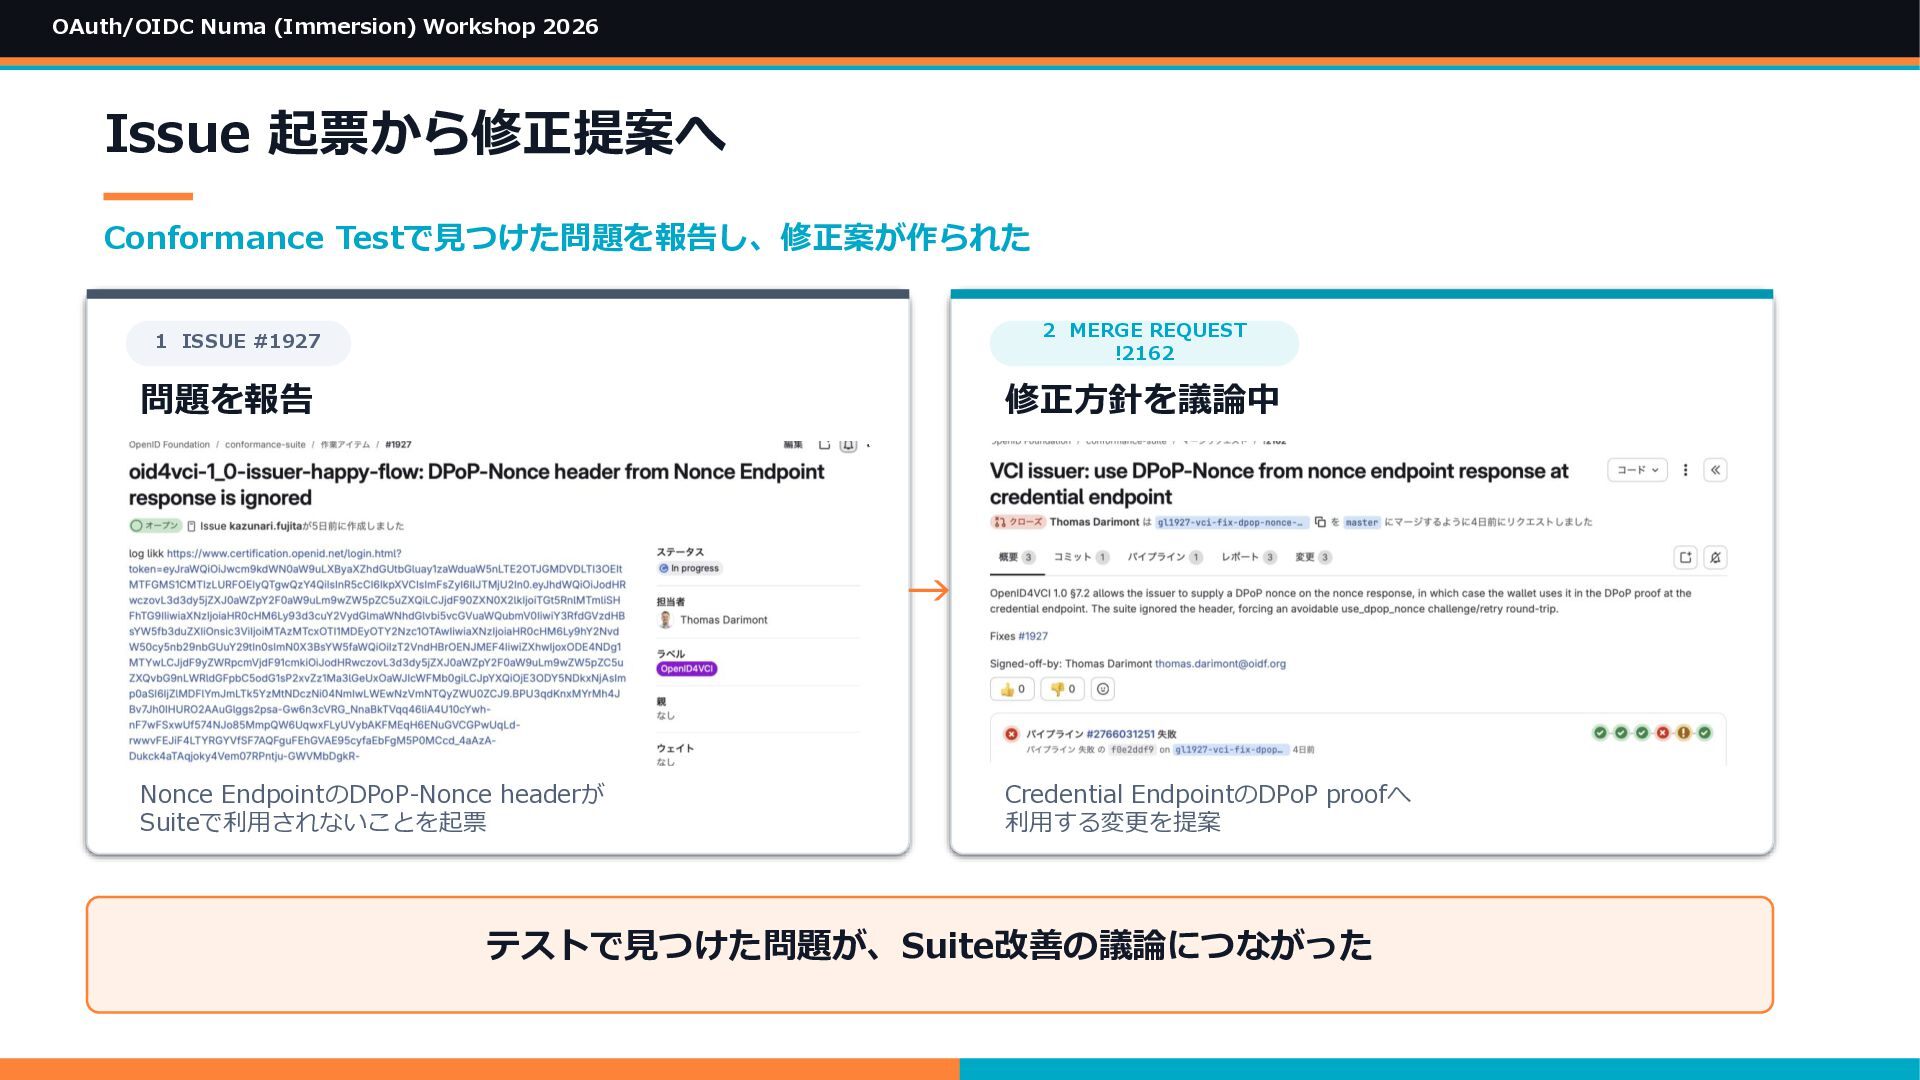Click the OpenID4VCI label
This screenshot has height=1080, width=1920.
point(687,669)
